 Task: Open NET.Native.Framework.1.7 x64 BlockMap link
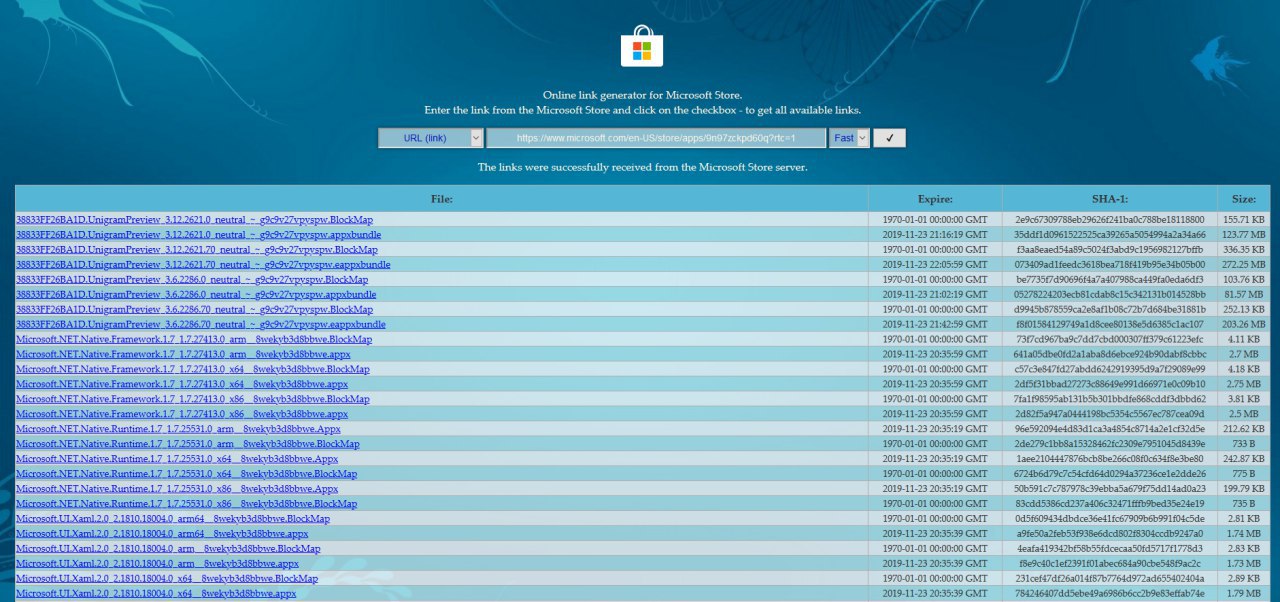(193, 369)
